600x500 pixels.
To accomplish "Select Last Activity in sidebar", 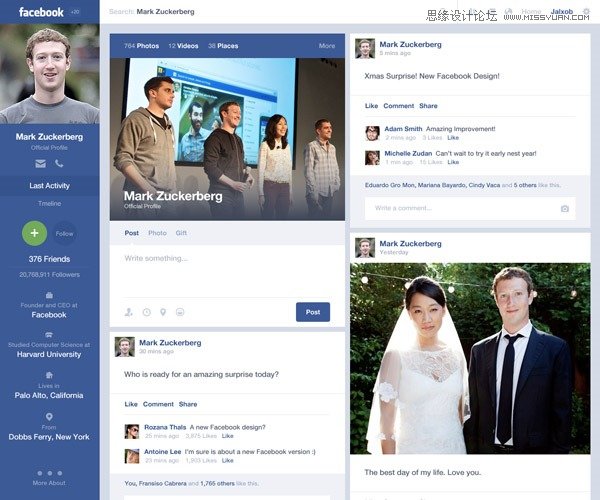I will pos(49,186).
